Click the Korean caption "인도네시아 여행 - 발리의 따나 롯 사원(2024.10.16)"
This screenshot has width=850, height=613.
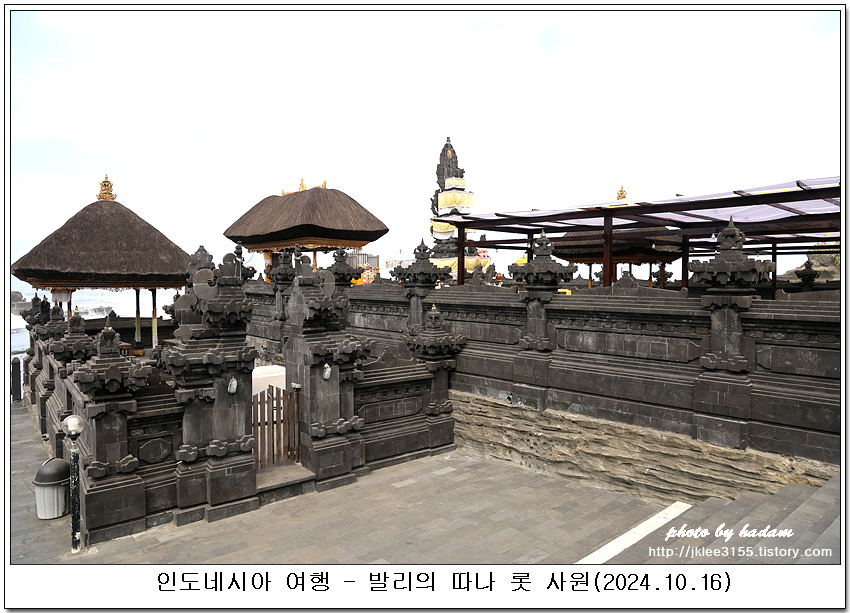[444, 582]
